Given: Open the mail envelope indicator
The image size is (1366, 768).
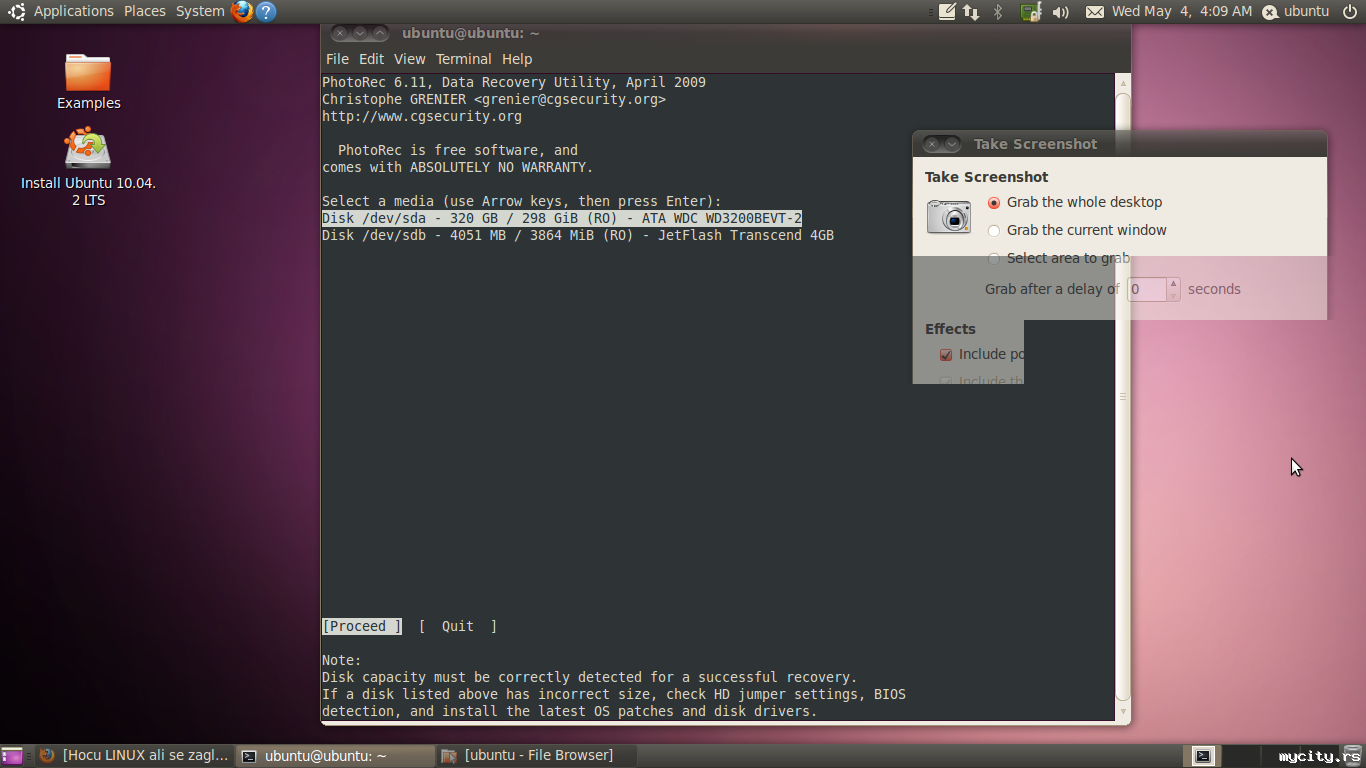Looking at the screenshot, I should (x=1095, y=12).
